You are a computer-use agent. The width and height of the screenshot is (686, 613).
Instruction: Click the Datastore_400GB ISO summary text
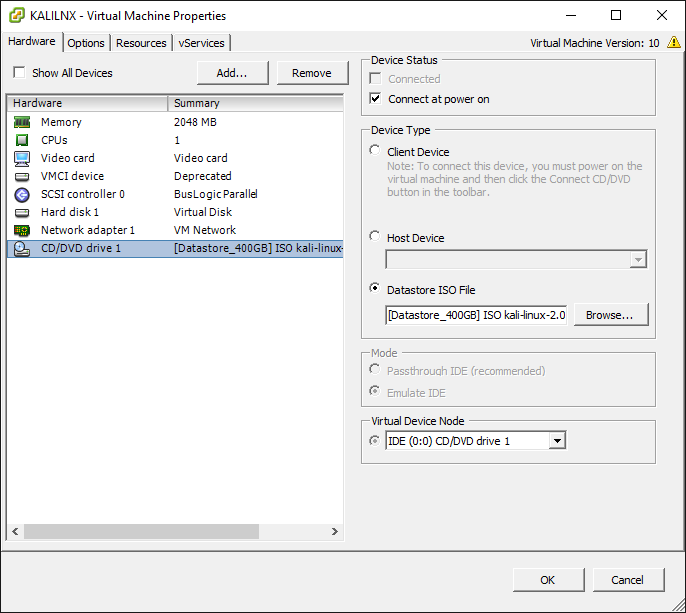(258, 249)
